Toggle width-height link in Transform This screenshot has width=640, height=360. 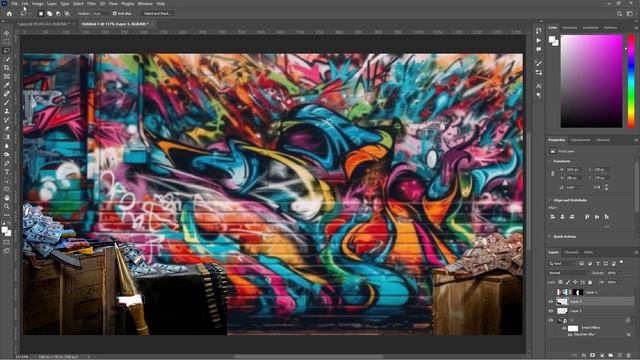pyautogui.click(x=553, y=173)
